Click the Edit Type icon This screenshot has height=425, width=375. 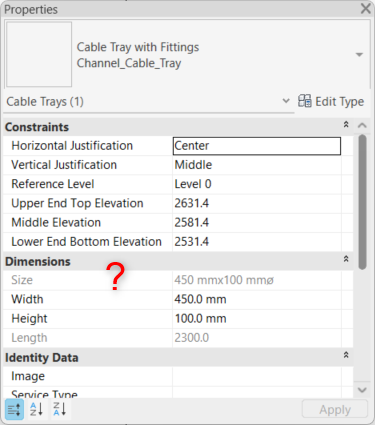pos(305,101)
